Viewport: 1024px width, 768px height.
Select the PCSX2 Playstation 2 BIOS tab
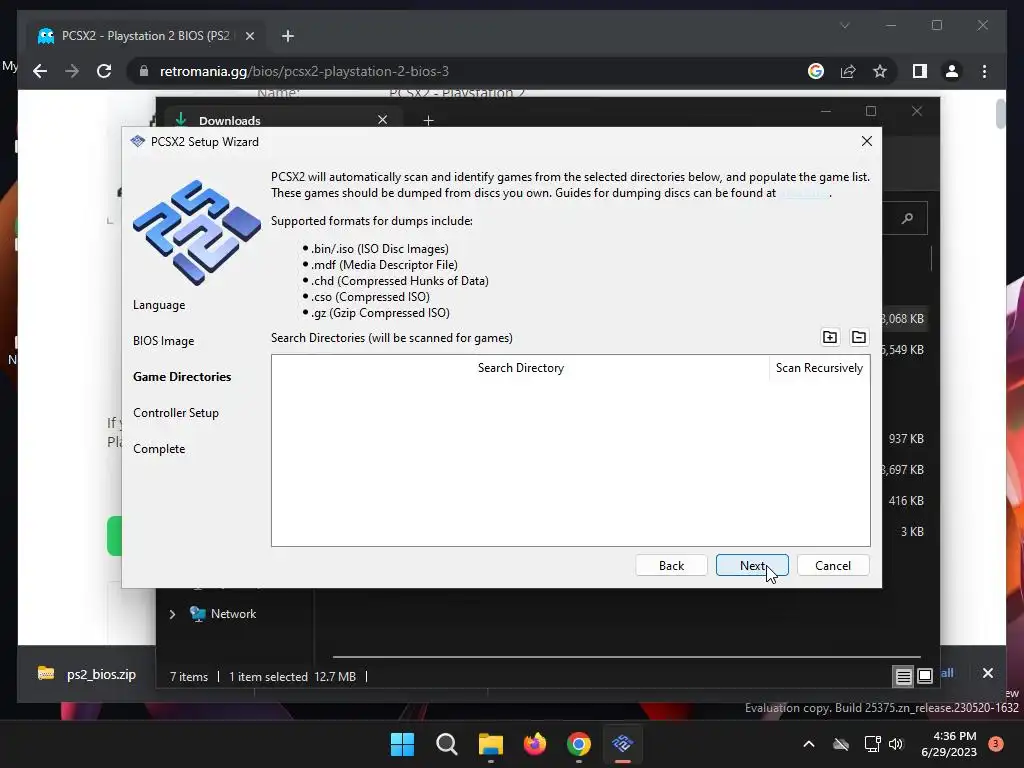145,36
